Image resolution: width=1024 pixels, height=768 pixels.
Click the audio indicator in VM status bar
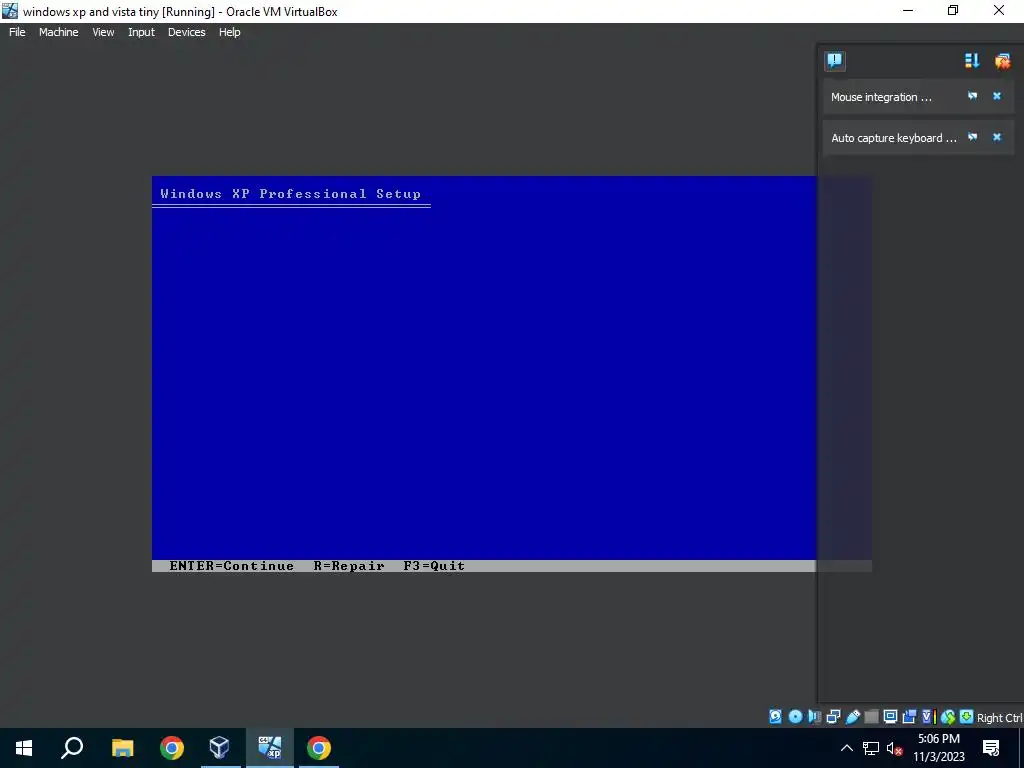tap(814, 716)
